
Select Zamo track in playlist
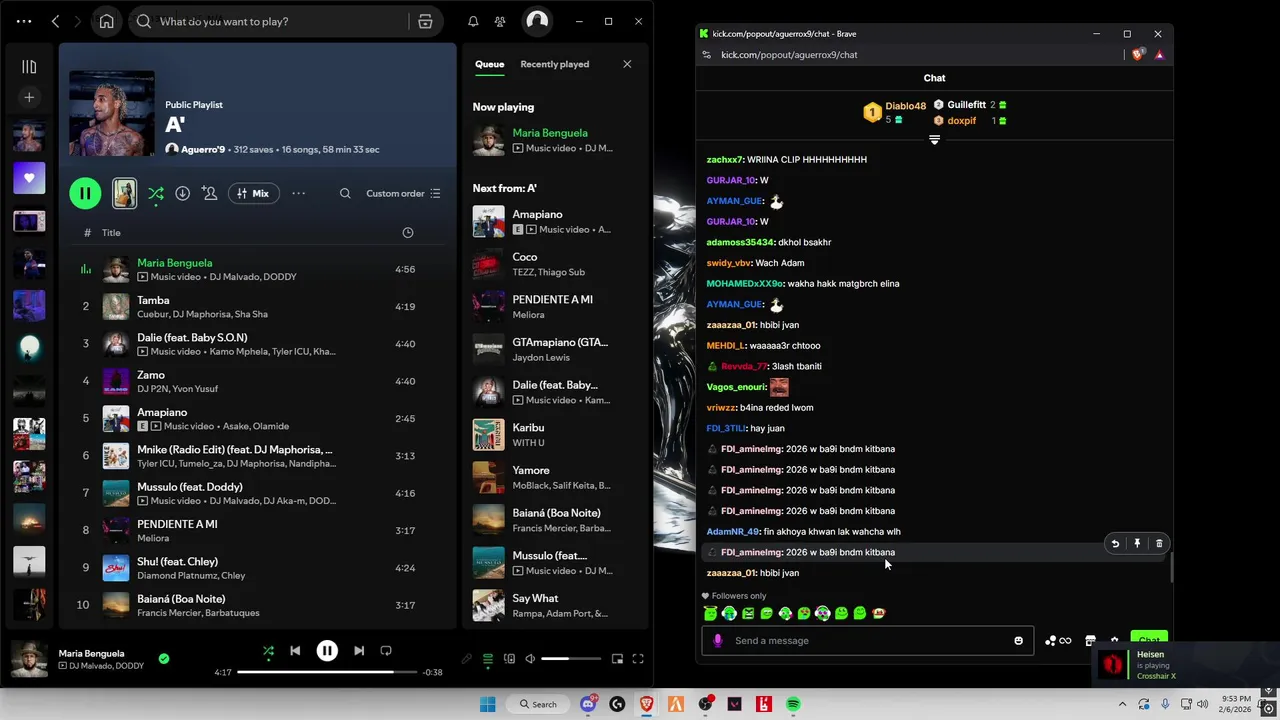[x=258, y=381]
